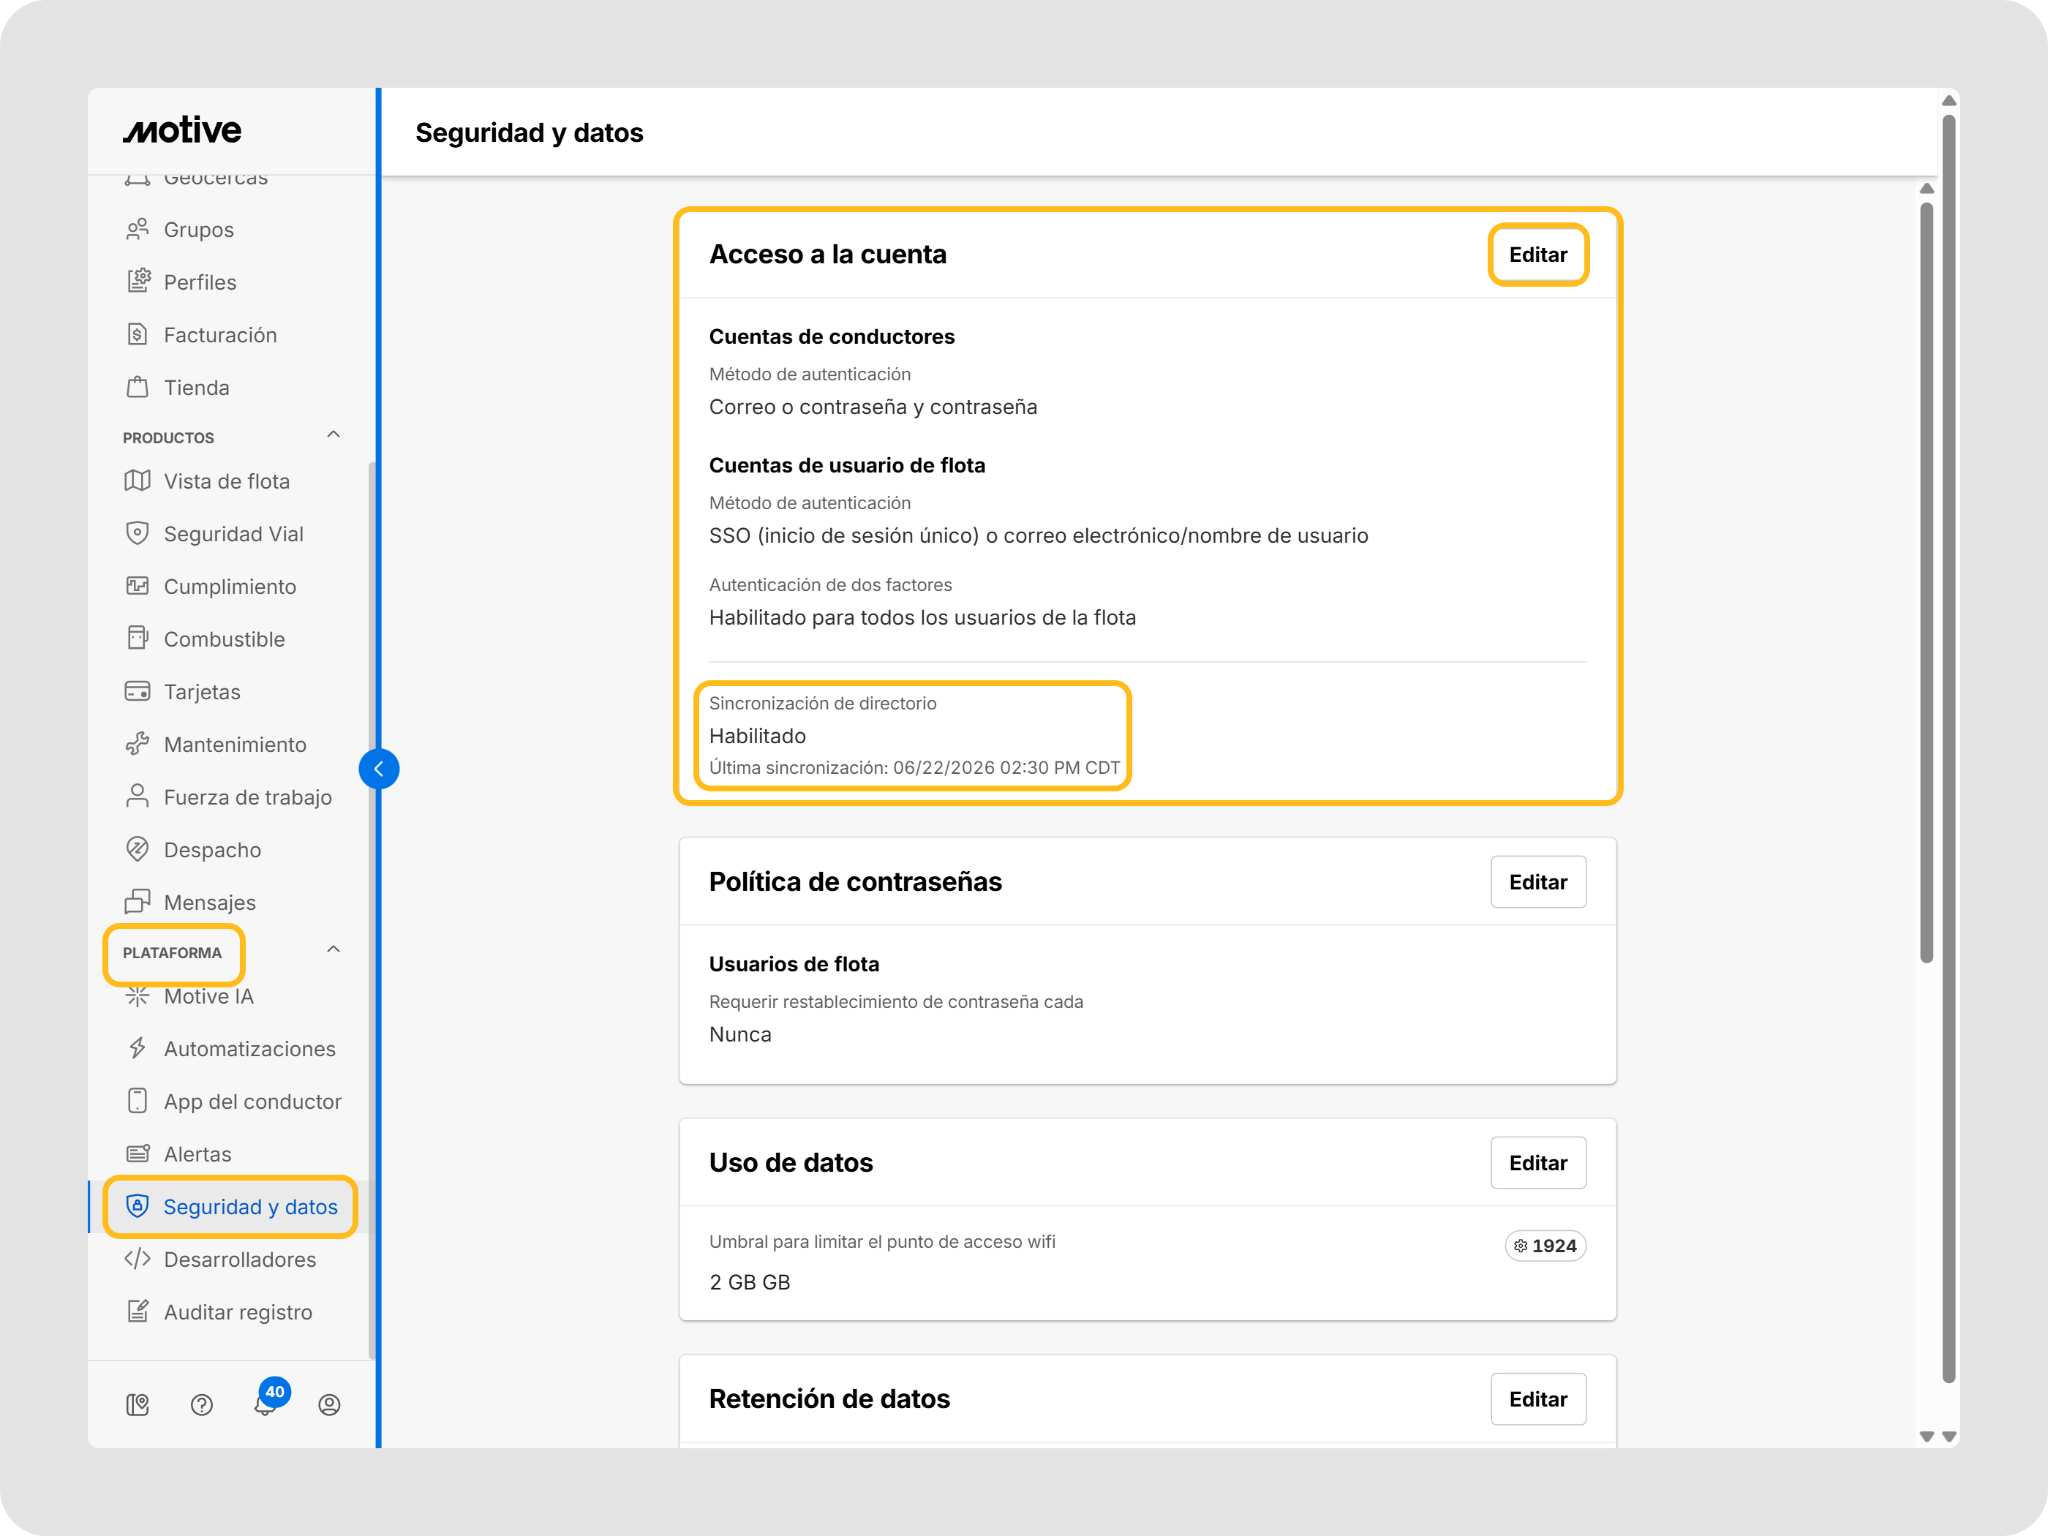Click the inner content scrollbar thumb
Screen dimensions: 2048x1536
(1927, 583)
